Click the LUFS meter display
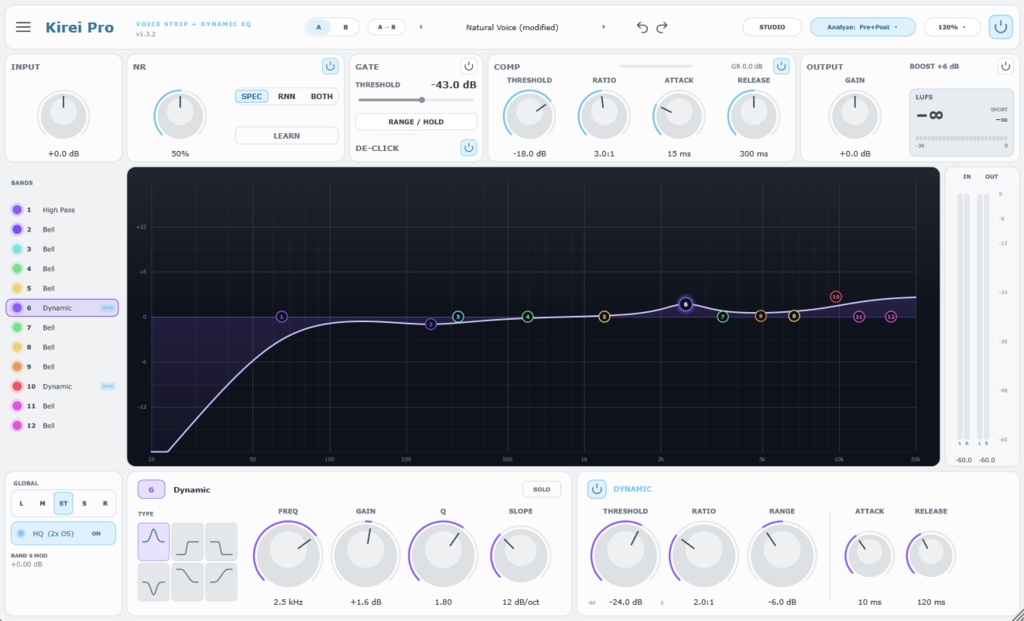 pos(961,122)
